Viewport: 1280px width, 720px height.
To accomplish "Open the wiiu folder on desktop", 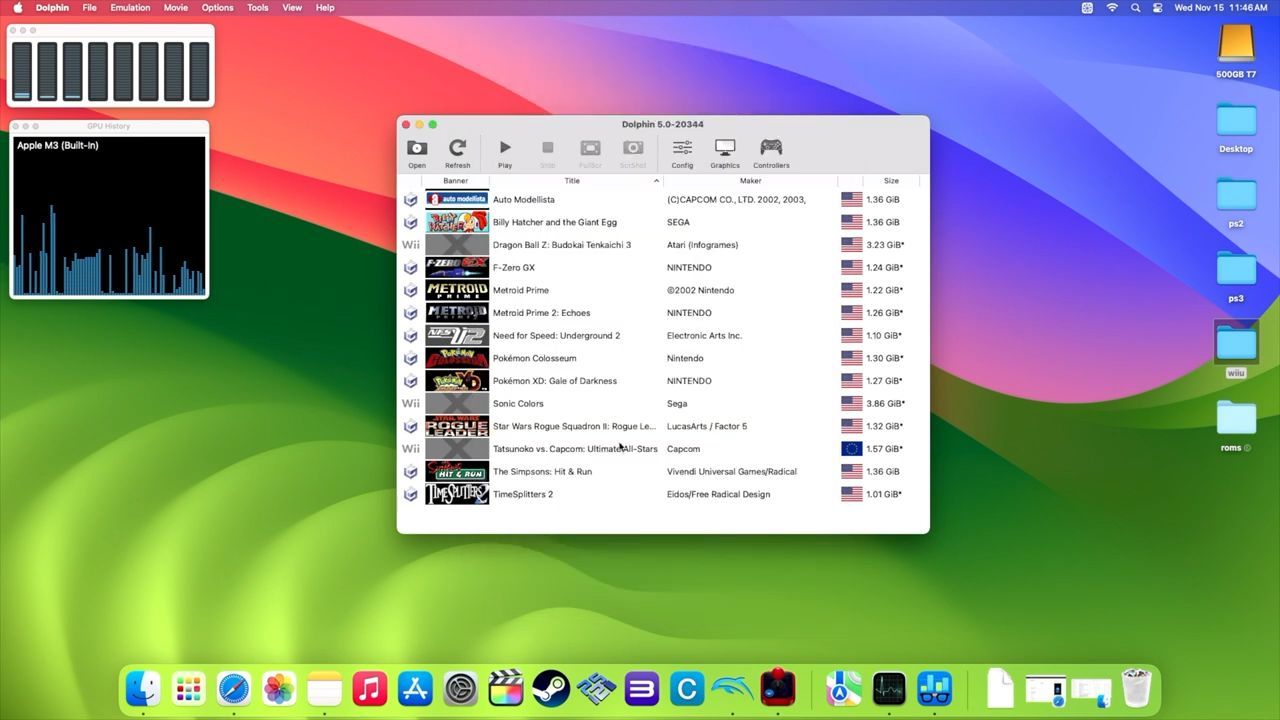I will (x=1236, y=344).
